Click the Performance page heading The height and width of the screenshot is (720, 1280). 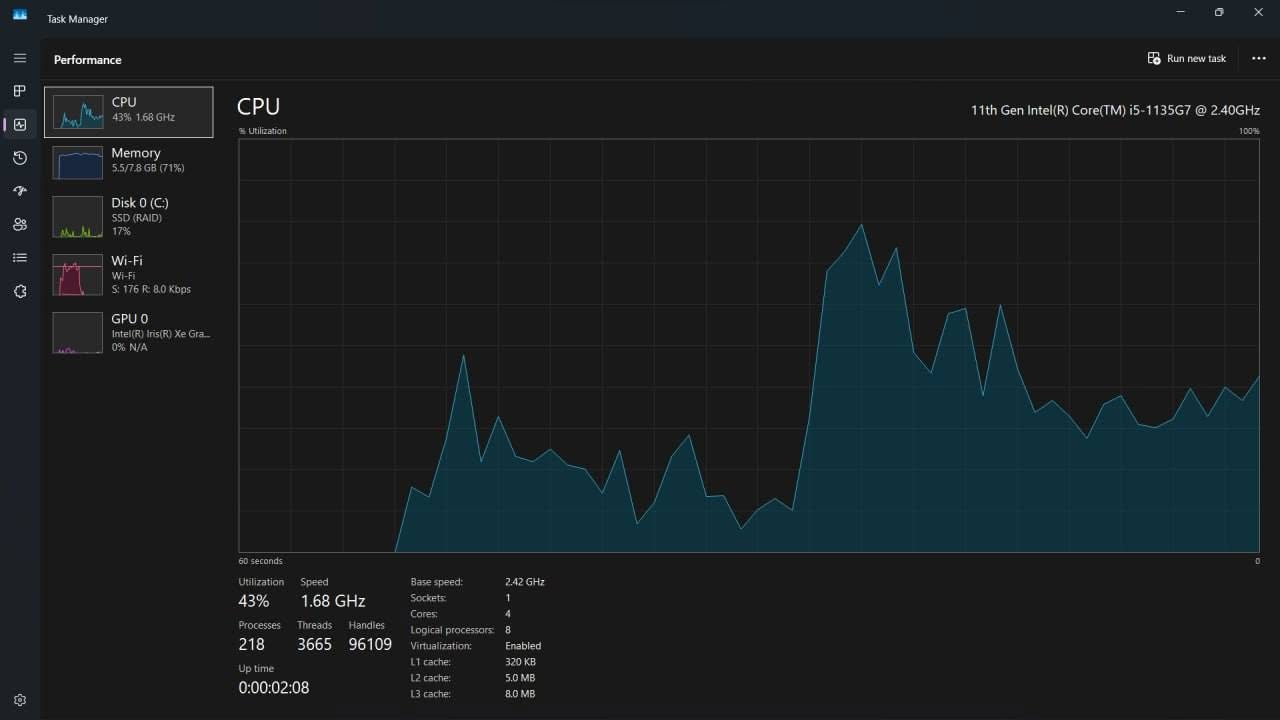point(88,60)
